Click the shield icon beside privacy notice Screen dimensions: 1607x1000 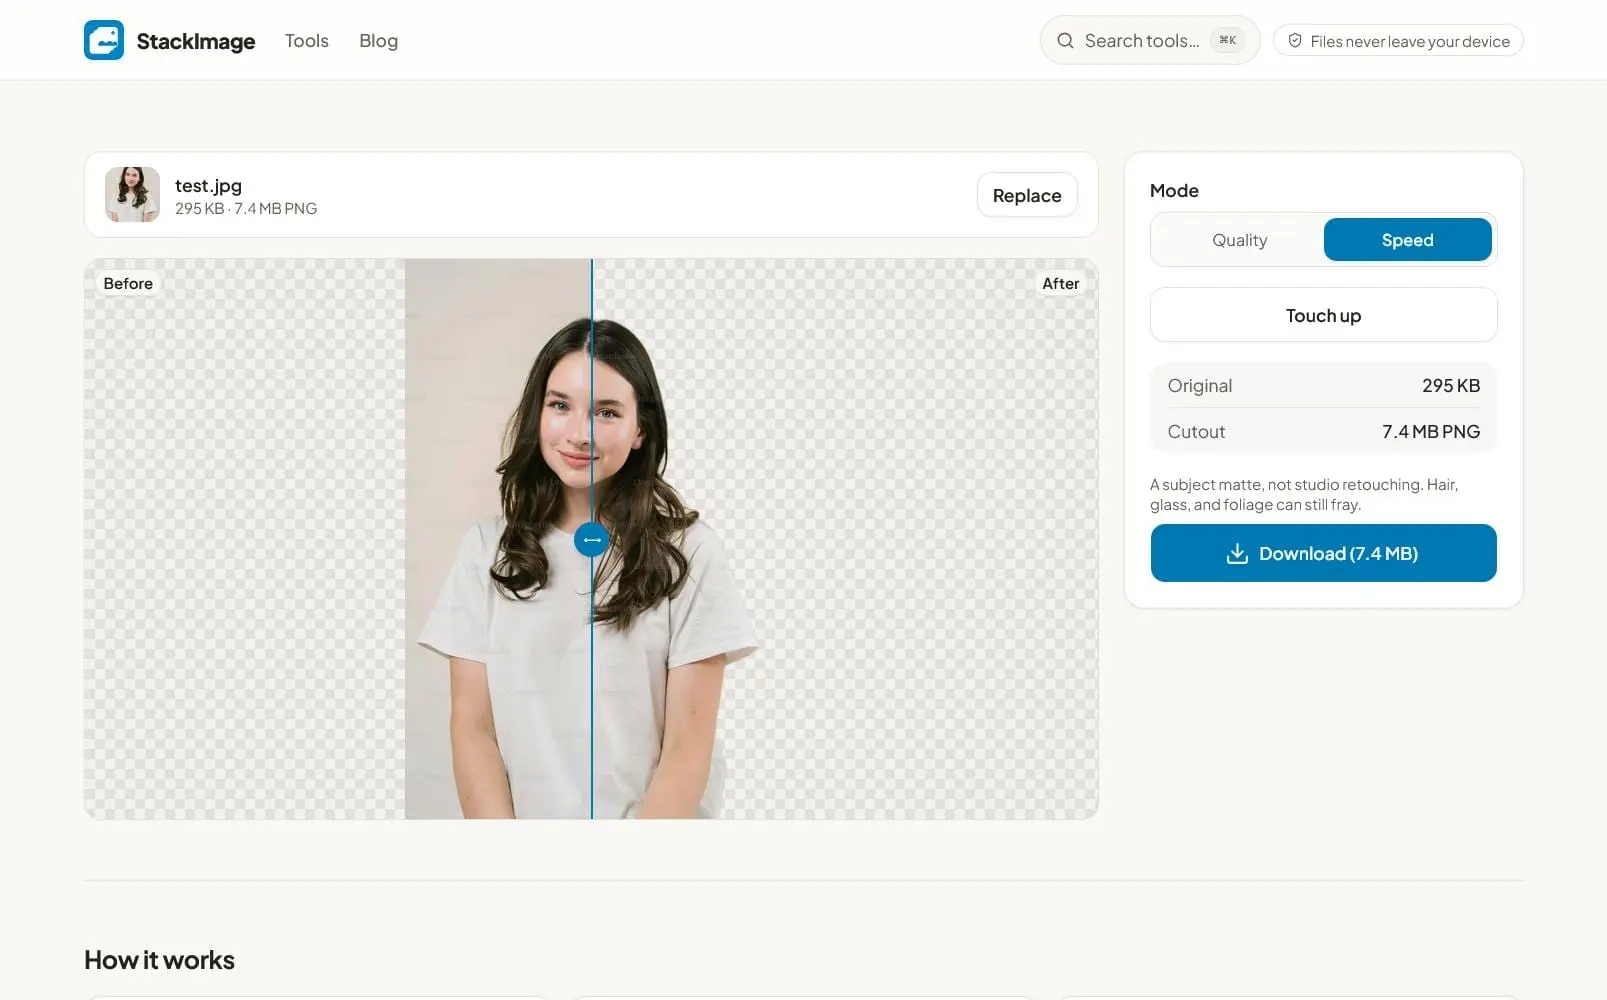1294,41
